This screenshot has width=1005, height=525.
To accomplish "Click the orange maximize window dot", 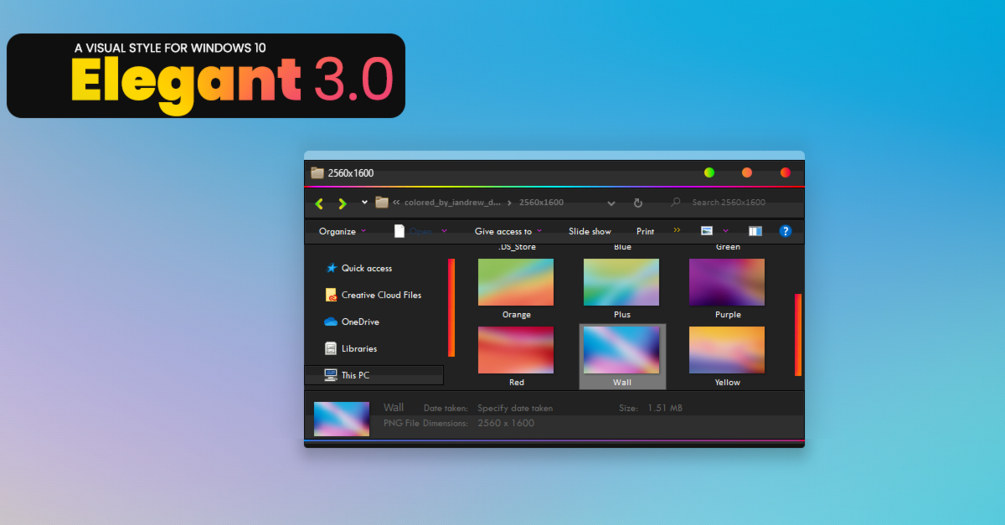I will click(x=747, y=172).
